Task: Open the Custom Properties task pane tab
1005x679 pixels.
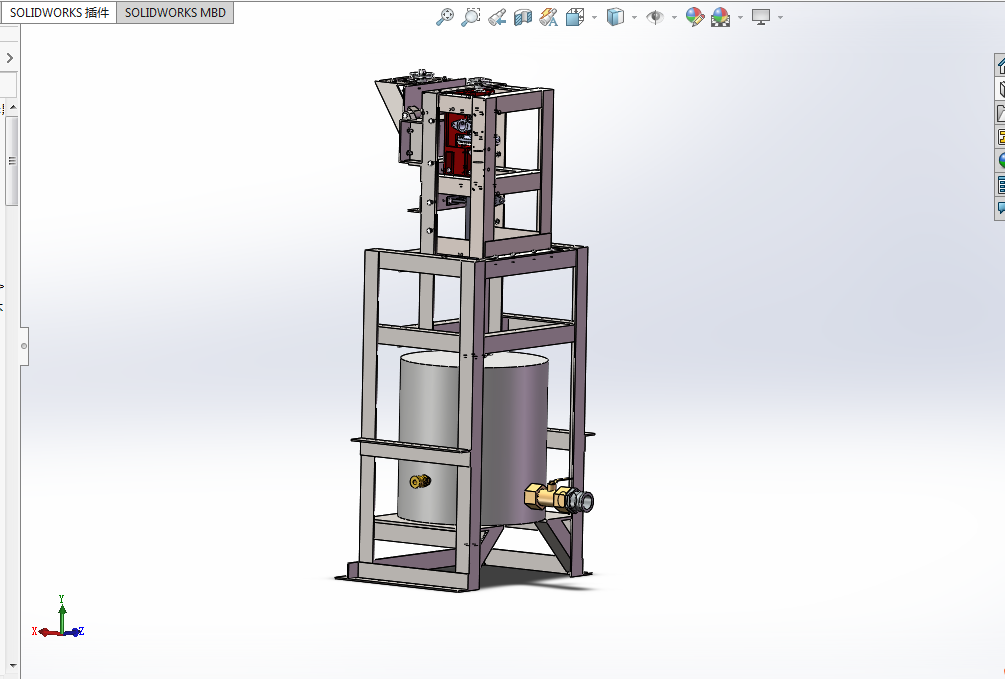Action: click(x=1001, y=185)
